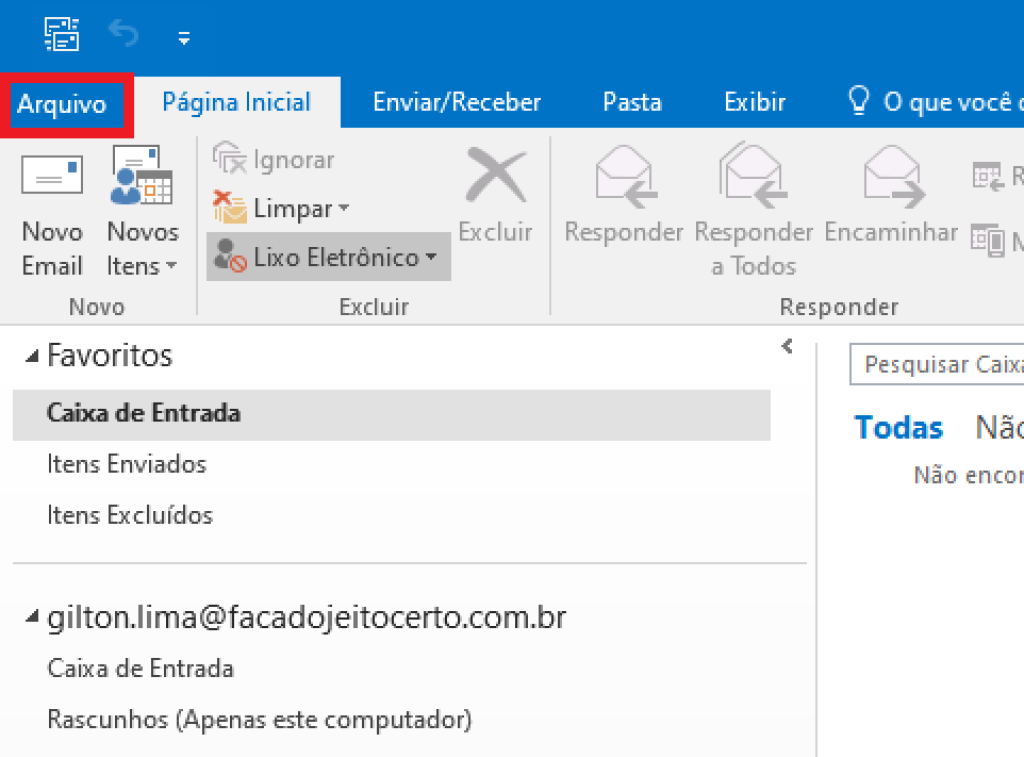Image resolution: width=1024 pixels, height=757 pixels.
Task: Click the Responder reply envelope icon
Action: (x=625, y=176)
